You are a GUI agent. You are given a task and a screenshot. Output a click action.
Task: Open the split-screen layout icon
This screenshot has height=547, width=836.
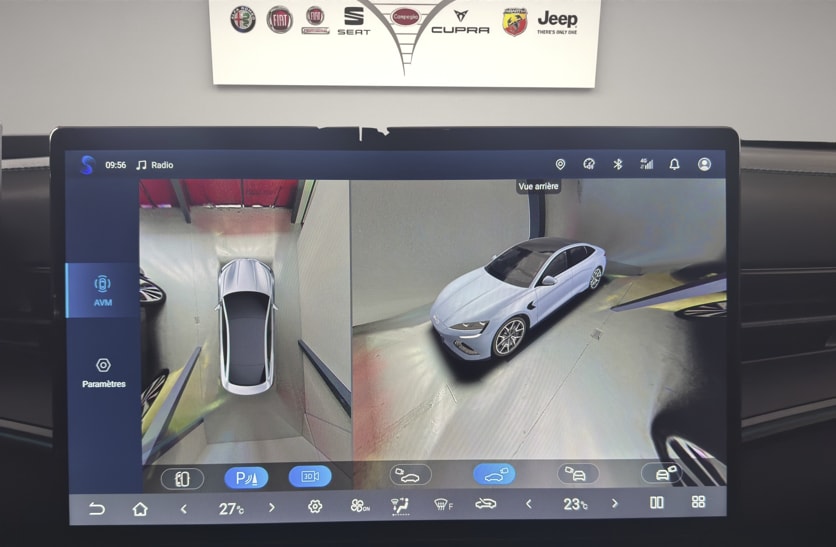657,502
